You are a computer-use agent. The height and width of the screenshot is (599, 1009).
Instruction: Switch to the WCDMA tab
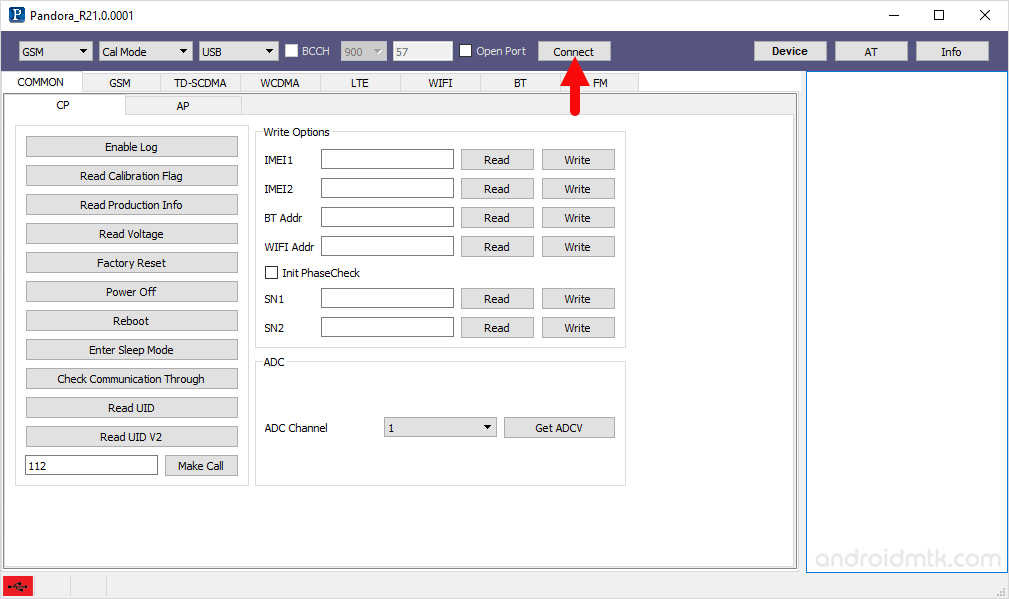pos(279,83)
